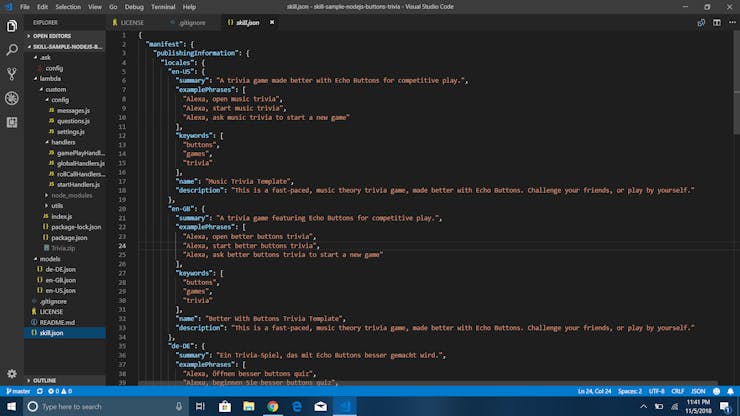The height and width of the screenshot is (416, 740).
Task: Open the Explorer view in the activity bar
Action: 12,26
